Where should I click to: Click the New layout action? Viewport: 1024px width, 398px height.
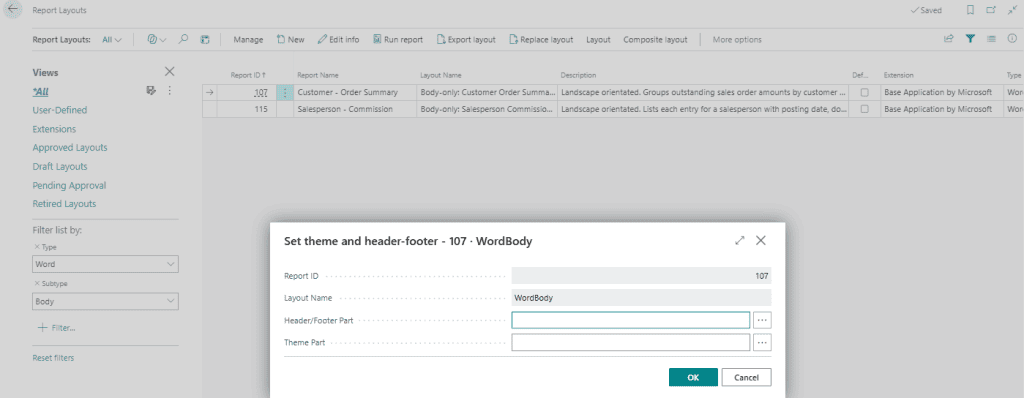click(291, 39)
